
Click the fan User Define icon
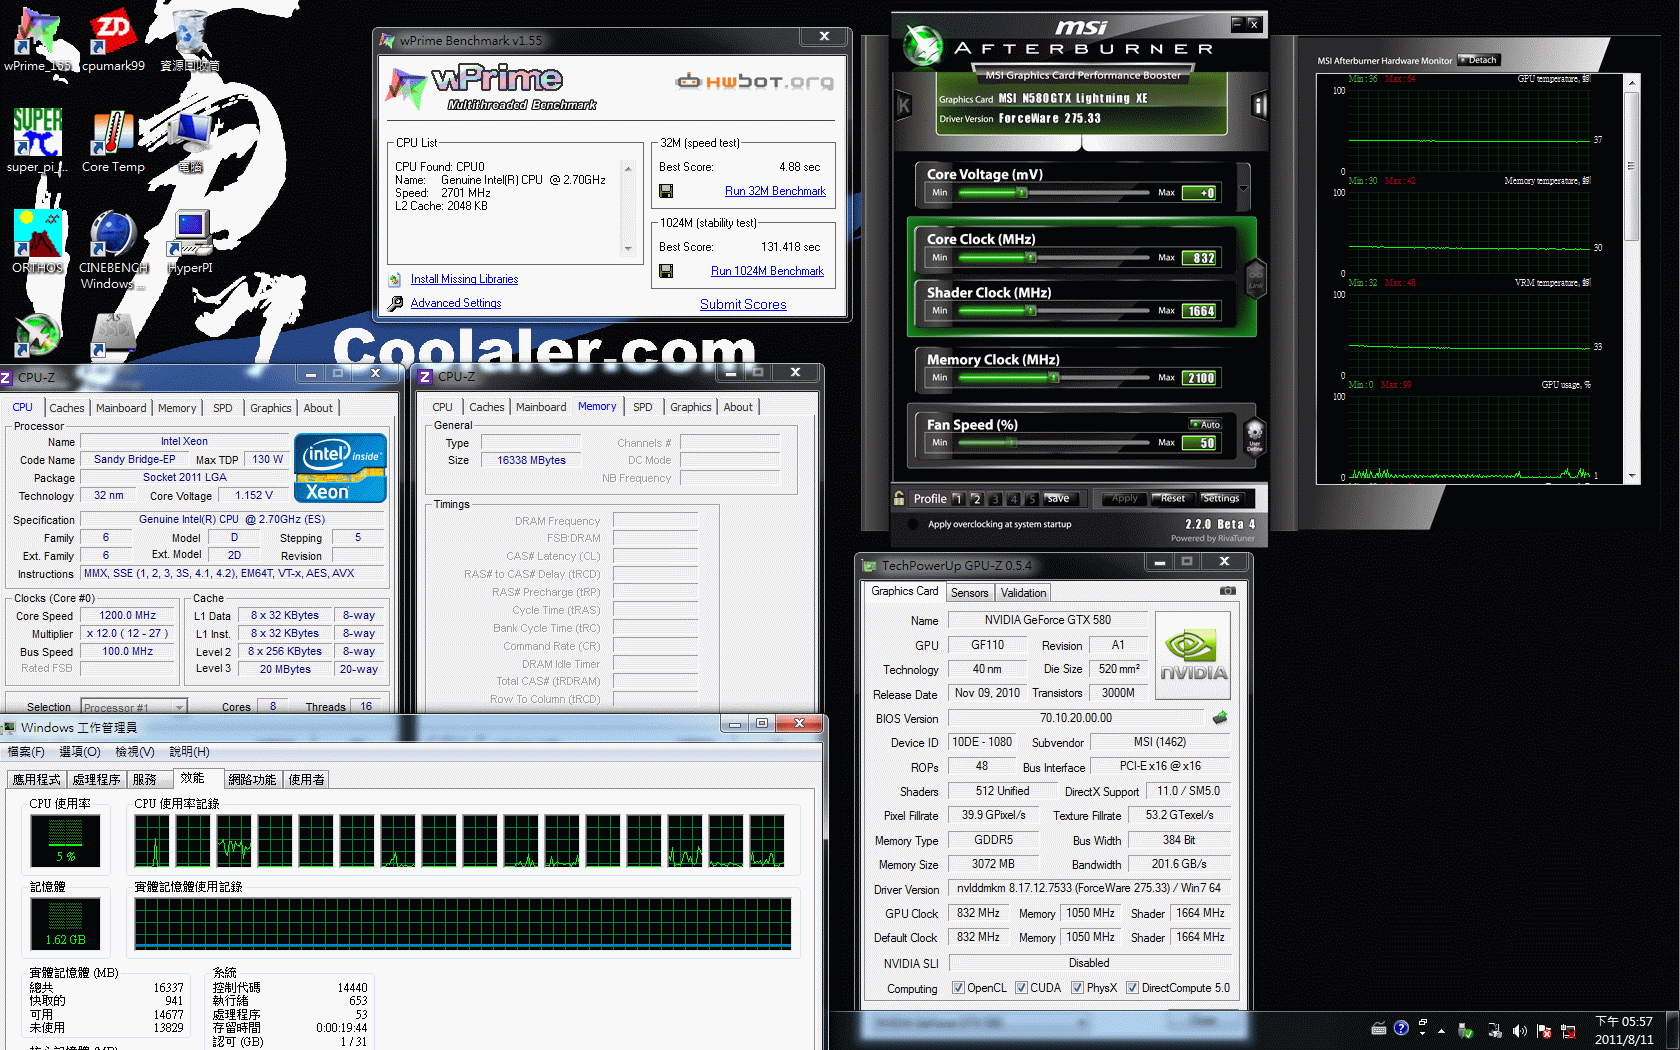tap(1255, 436)
